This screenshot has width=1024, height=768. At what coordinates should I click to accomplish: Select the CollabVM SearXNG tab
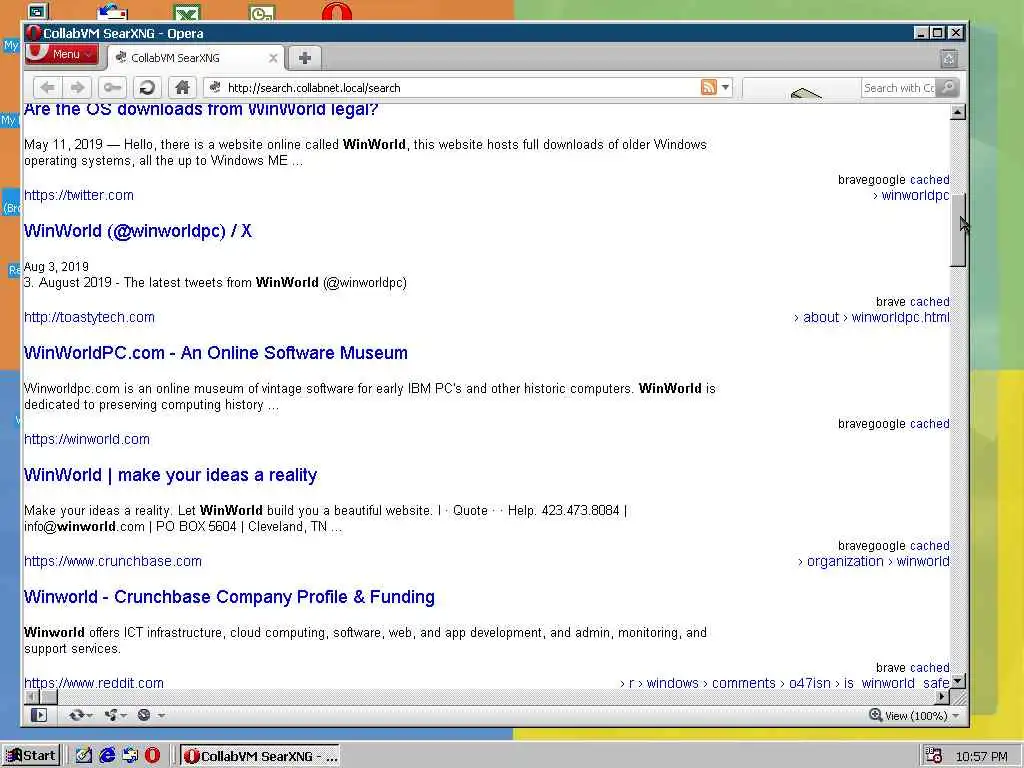(195, 58)
